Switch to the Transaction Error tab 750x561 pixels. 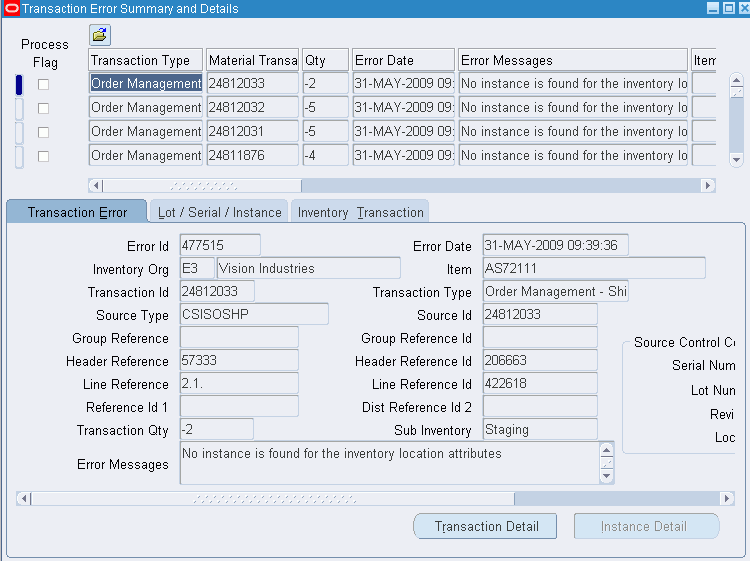(x=77, y=212)
